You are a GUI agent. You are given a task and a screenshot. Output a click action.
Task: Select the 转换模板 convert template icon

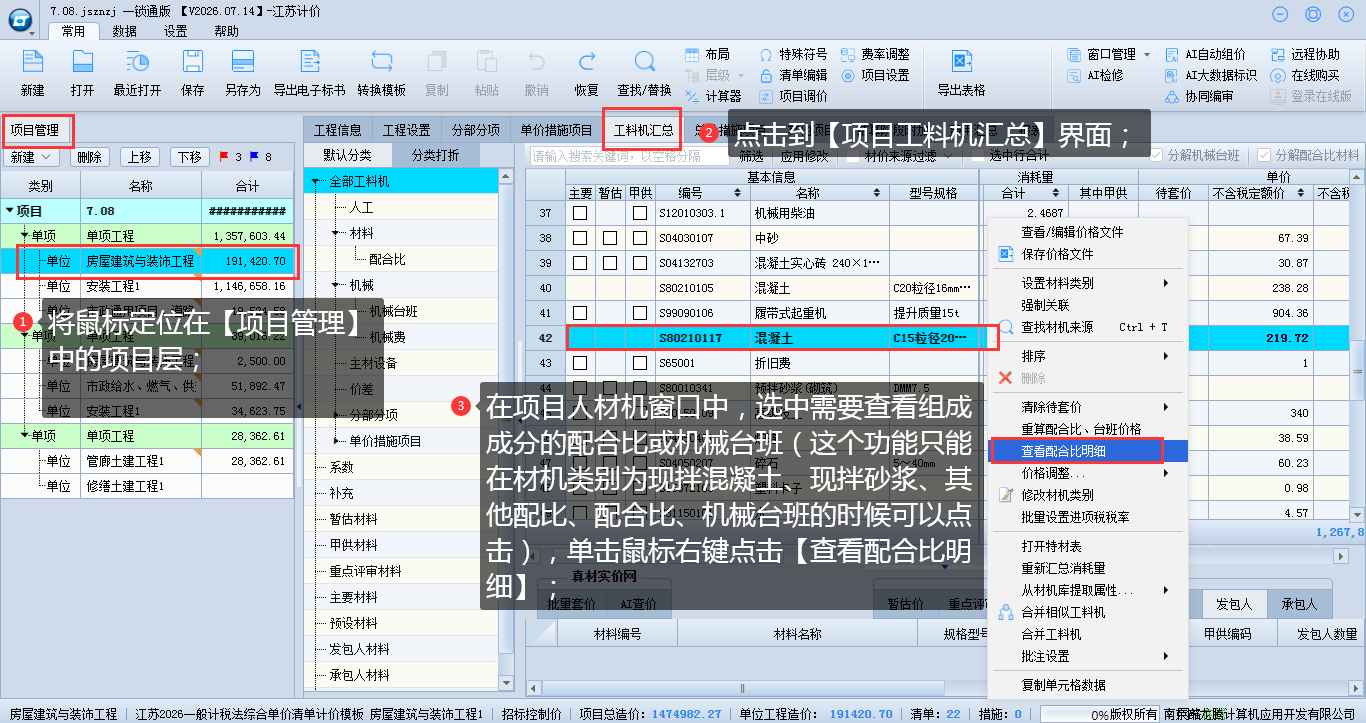click(382, 61)
